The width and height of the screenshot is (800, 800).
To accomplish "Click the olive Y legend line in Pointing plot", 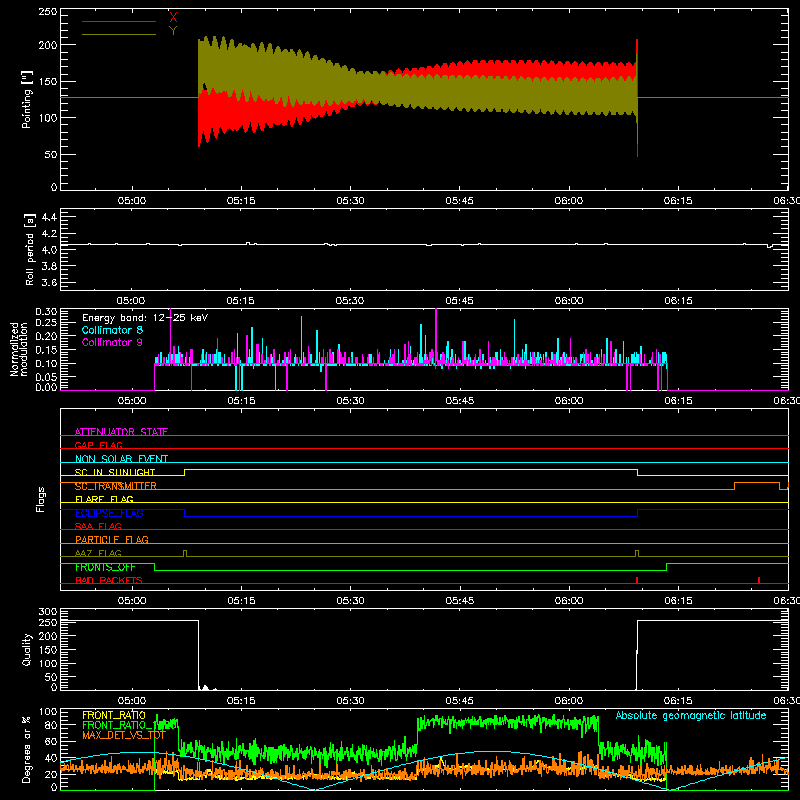I will coord(119,34).
